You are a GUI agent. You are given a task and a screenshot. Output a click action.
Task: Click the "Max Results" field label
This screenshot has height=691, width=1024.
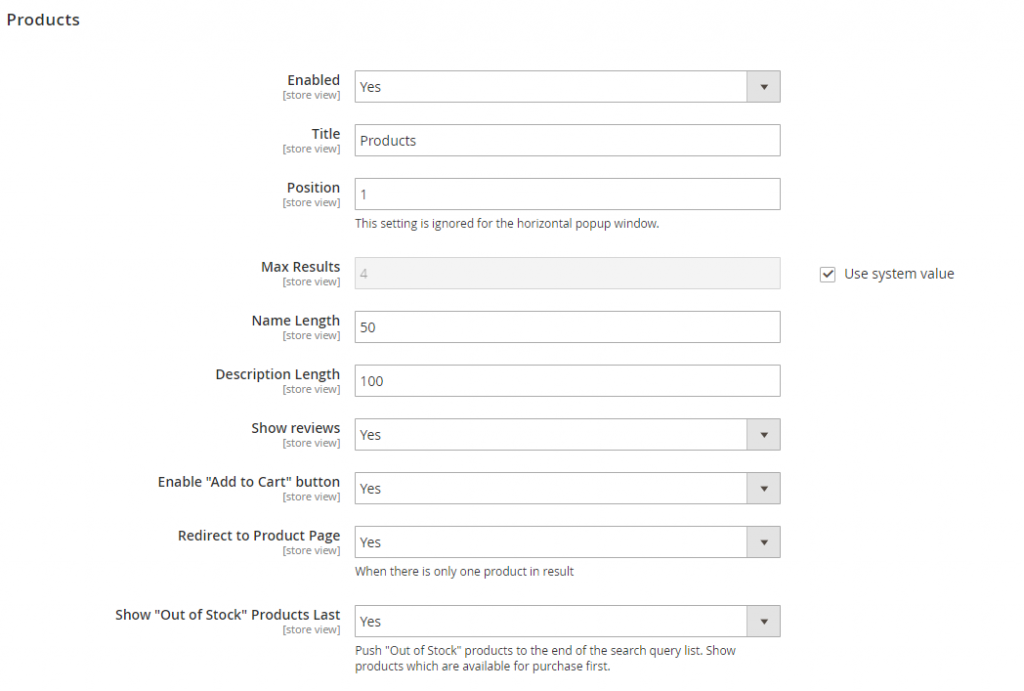click(300, 267)
